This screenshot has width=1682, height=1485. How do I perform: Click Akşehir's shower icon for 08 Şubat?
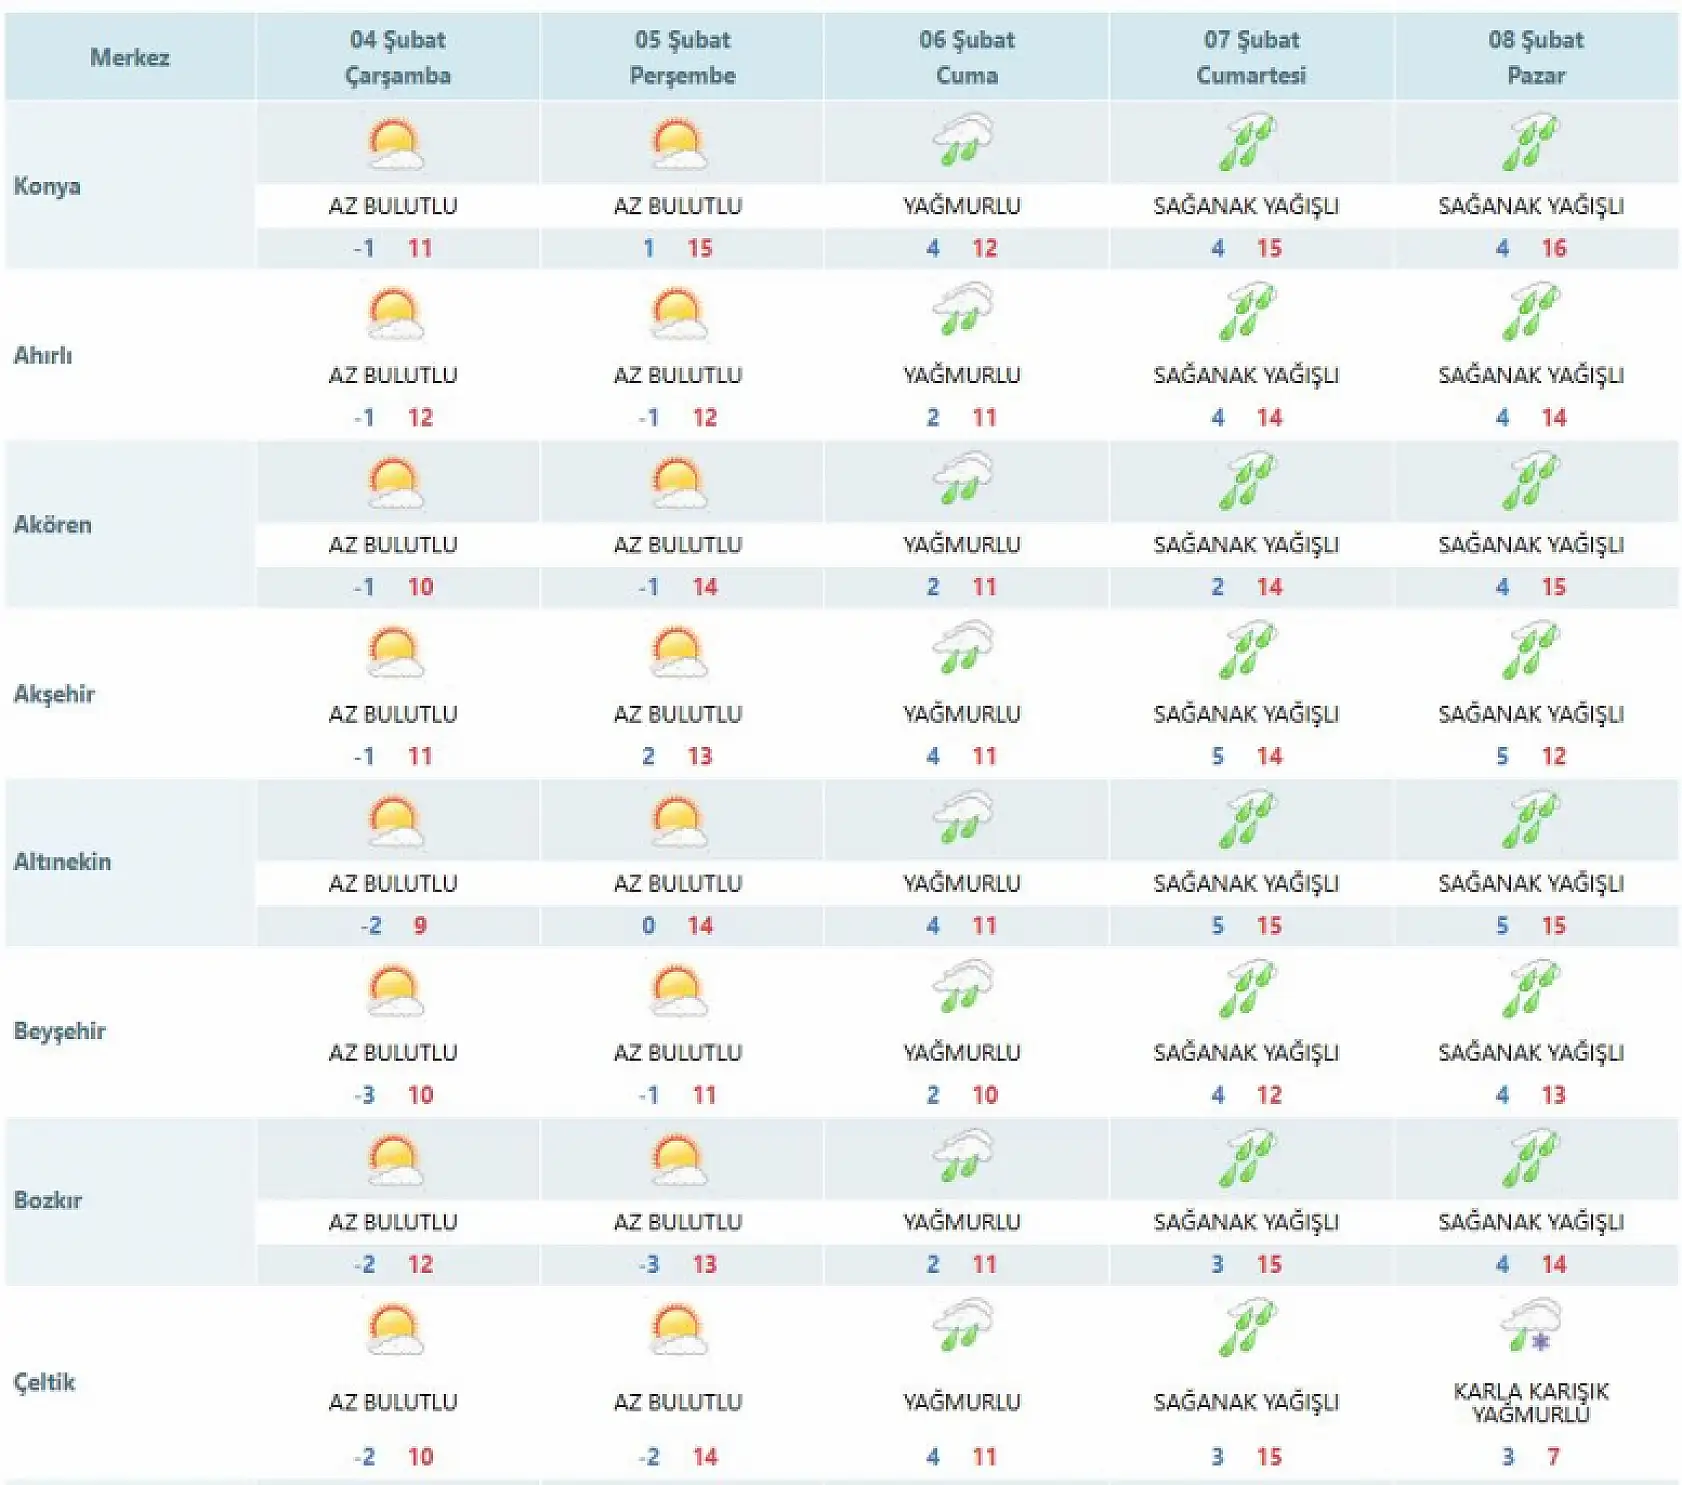[1531, 651]
